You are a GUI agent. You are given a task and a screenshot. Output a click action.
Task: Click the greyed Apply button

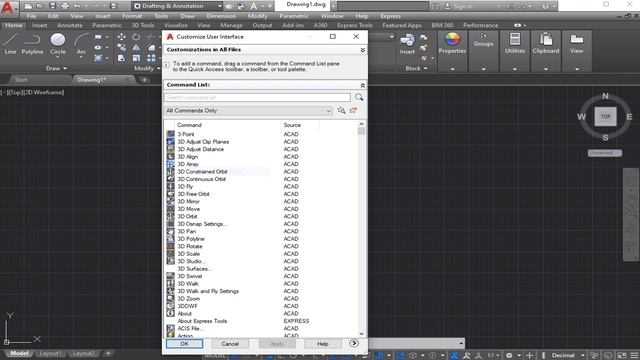click(x=277, y=344)
